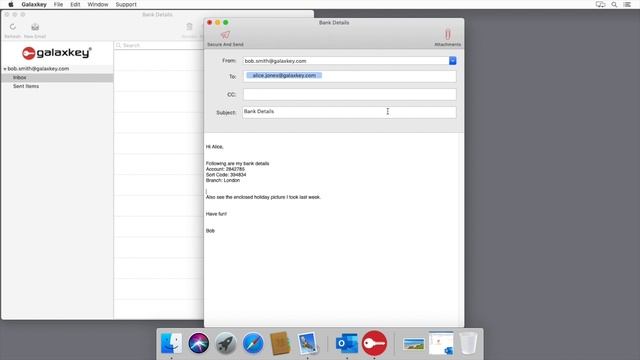Click Refresh icon in main Galaxkey window
640x360 pixels.
coord(13,27)
